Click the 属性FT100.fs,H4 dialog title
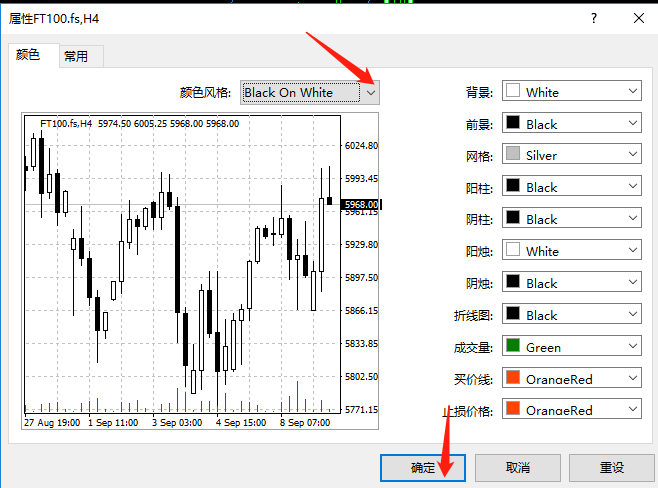The height and width of the screenshot is (488, 658). pyautogui.click(x=54, y=19)
